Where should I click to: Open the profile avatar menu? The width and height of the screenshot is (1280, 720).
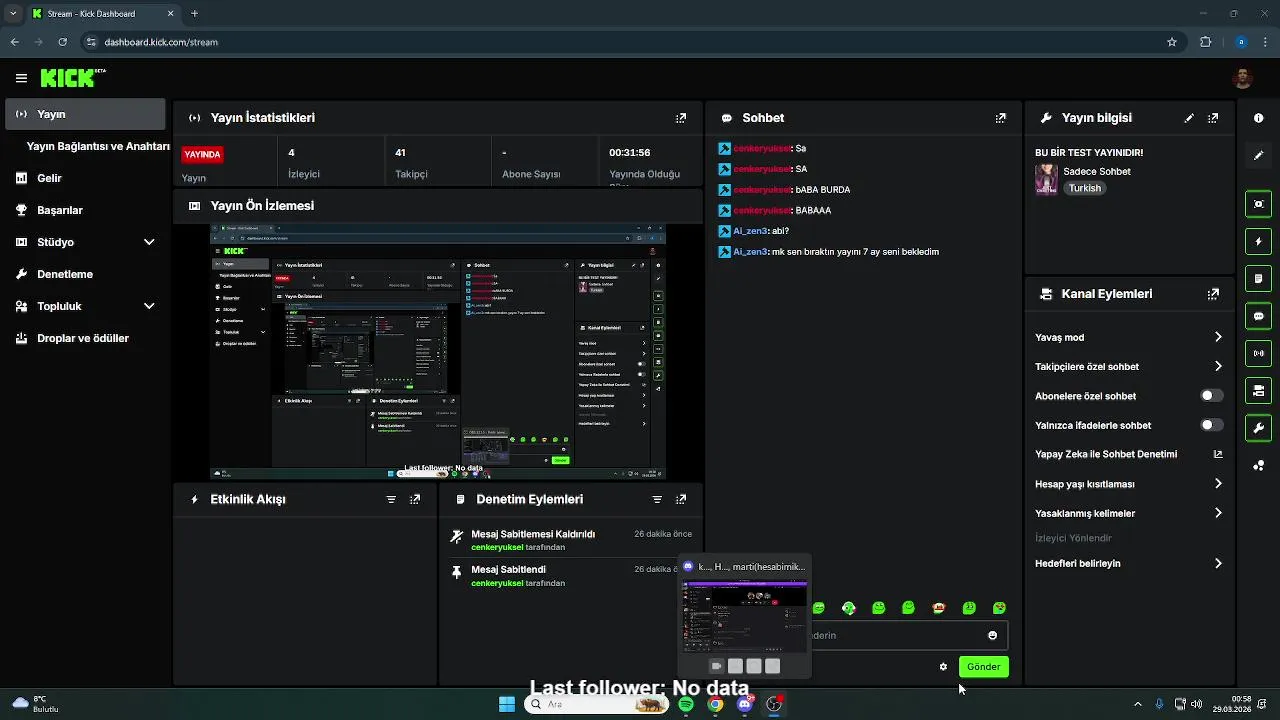tap(1243, 78)
